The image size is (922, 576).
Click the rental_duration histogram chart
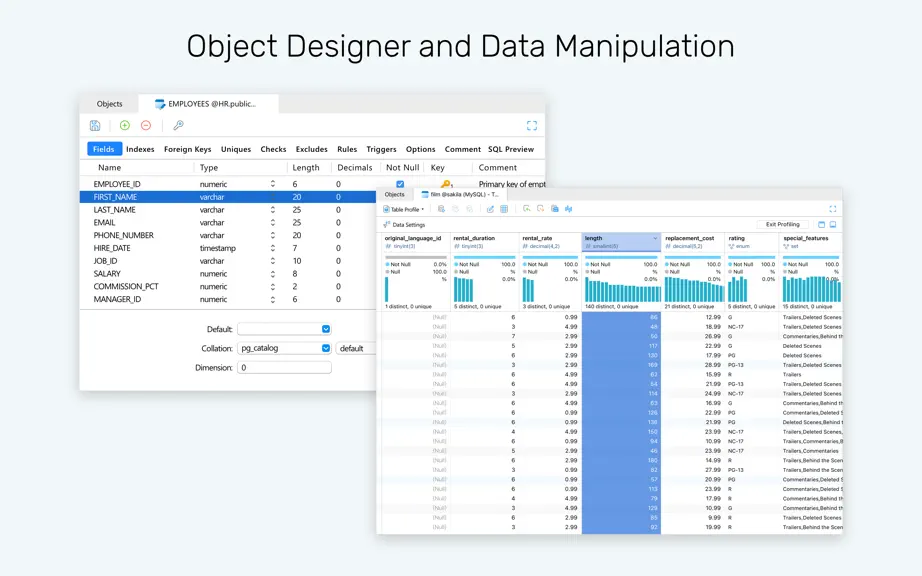coord(463,290)
